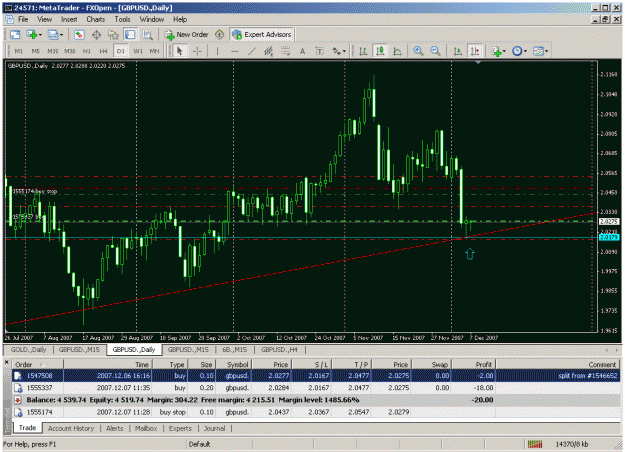The width and height of the screenshot is (625, 452).
Task: Toggle chart Auto Scroll icon
Action: click(x=458, y=51)
